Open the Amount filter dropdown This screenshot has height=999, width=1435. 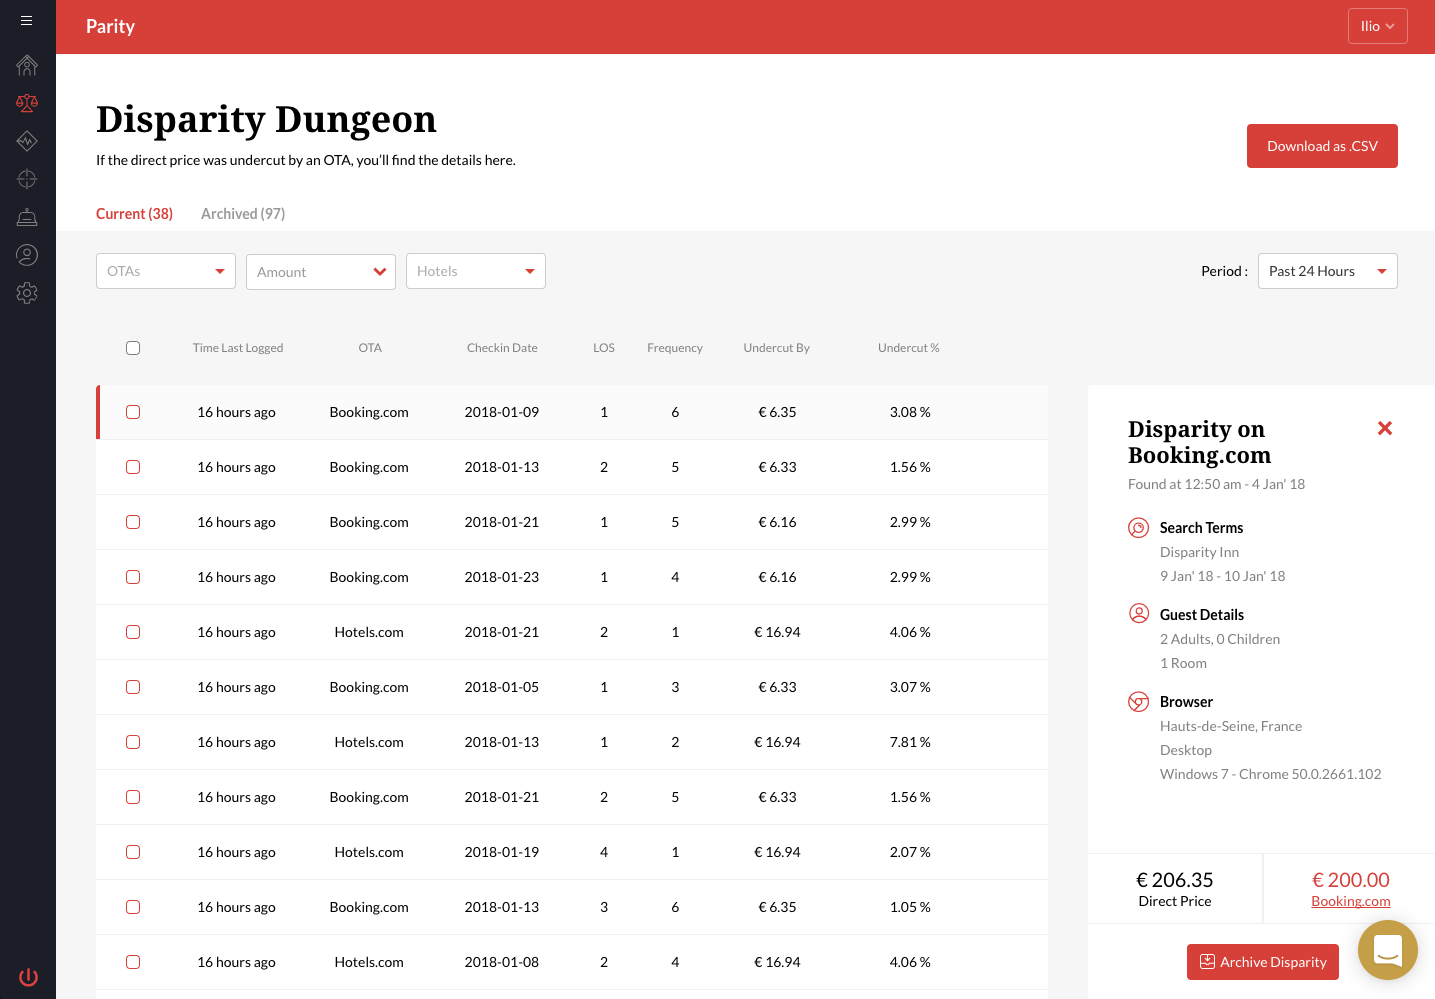pos(321,272)
